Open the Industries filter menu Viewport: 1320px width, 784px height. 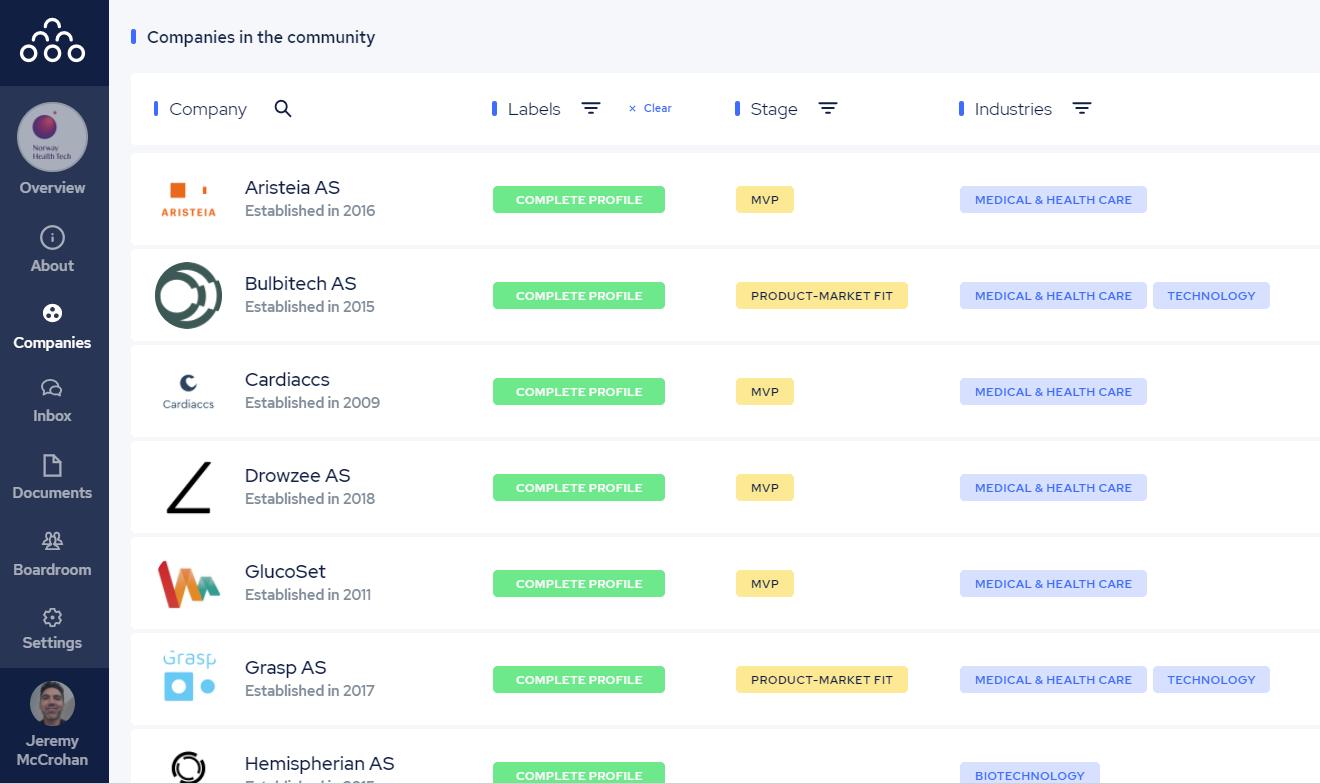coord(1082,108)
